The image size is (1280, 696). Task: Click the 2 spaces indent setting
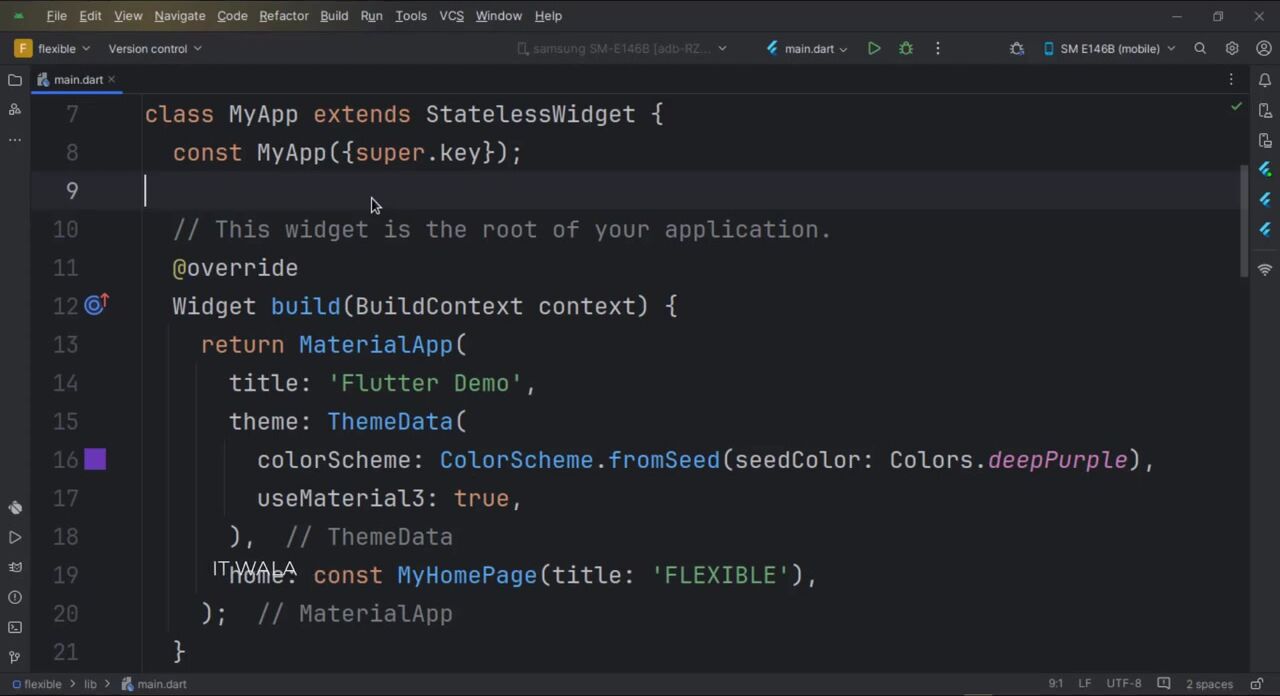[1209, 684]
